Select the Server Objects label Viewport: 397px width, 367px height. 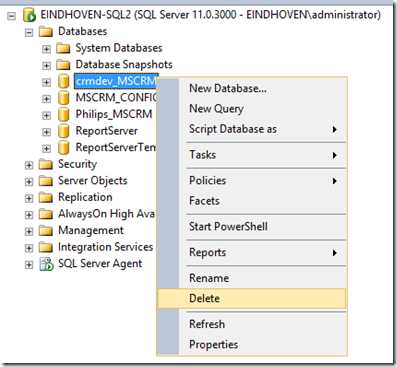click(x=93, y=181)
